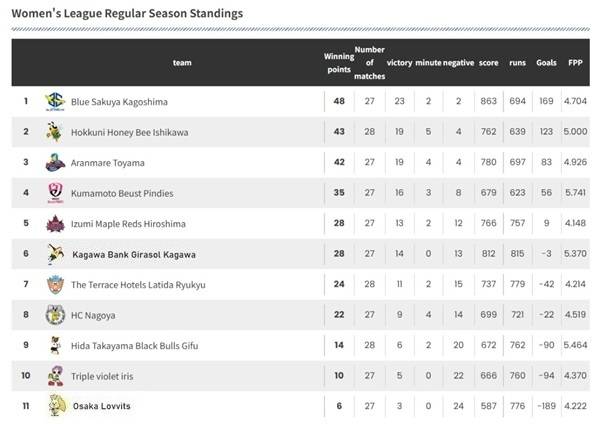Click the Kumamoto Beust Pindies logo
Viewport: 600px width, 424px height.
coord(54,193)
